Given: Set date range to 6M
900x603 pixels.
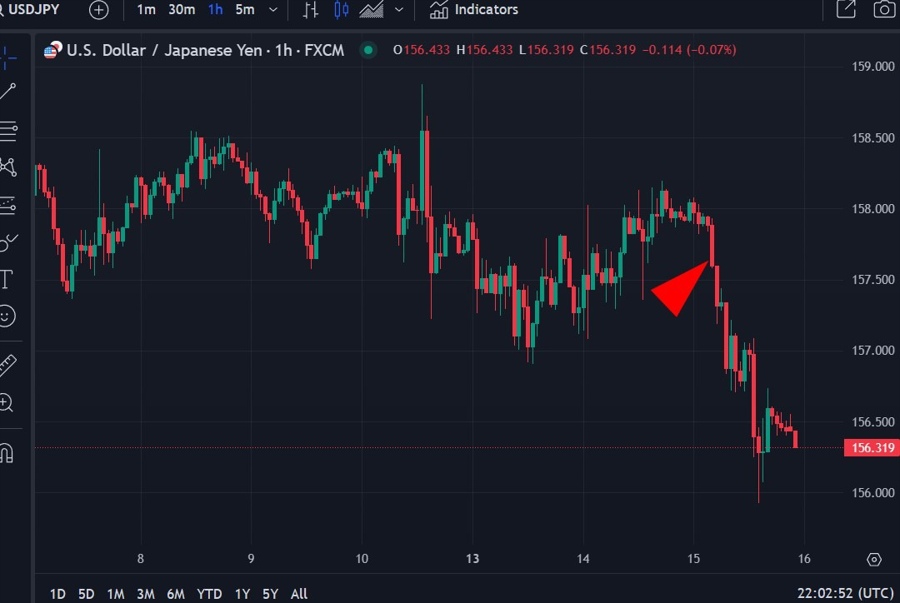Looking at the screenshot, I should (176, 594).
